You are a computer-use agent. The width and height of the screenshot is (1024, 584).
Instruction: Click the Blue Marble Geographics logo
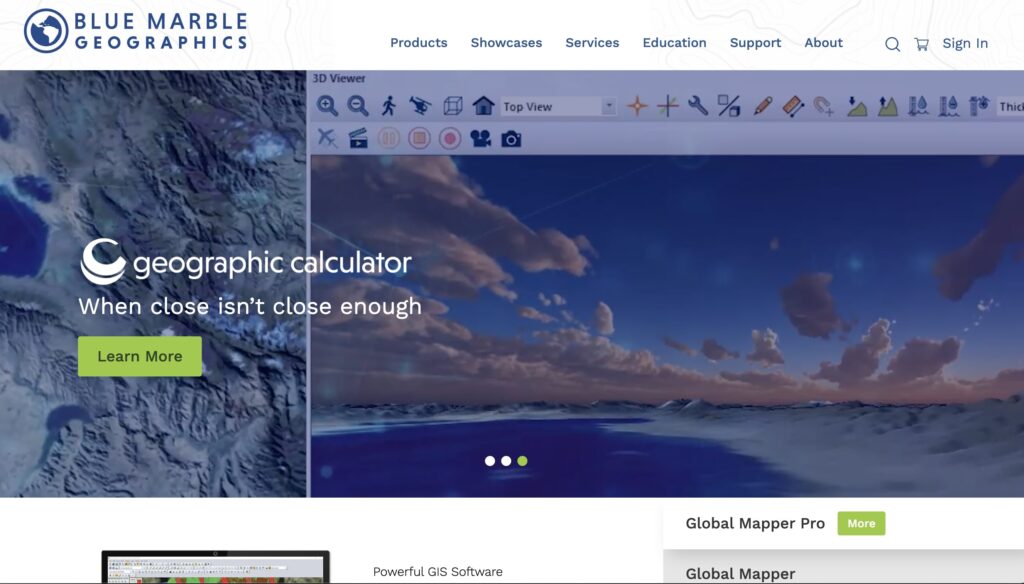coord(136,31)
